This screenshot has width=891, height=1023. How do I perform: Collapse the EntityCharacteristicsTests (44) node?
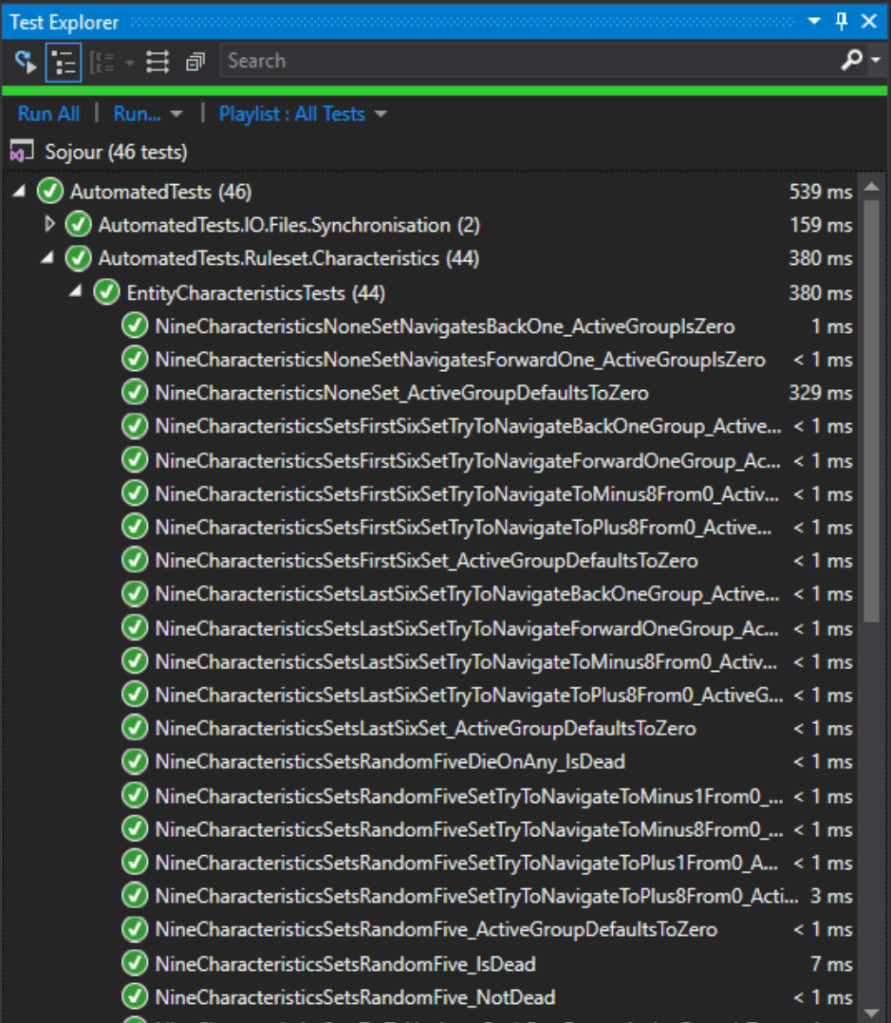coord(76,293)
